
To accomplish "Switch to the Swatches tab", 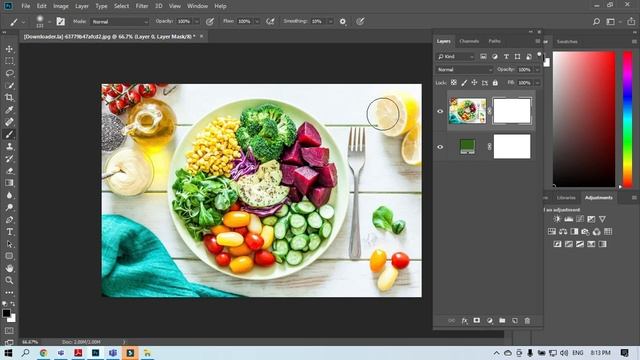I will 567,42.
